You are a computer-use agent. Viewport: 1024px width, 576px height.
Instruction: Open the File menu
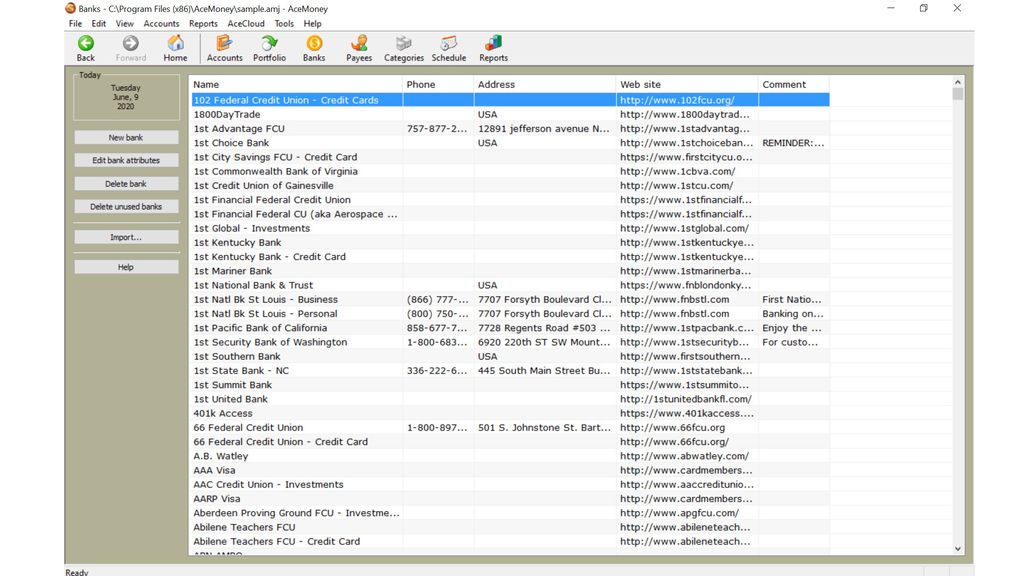75,24
